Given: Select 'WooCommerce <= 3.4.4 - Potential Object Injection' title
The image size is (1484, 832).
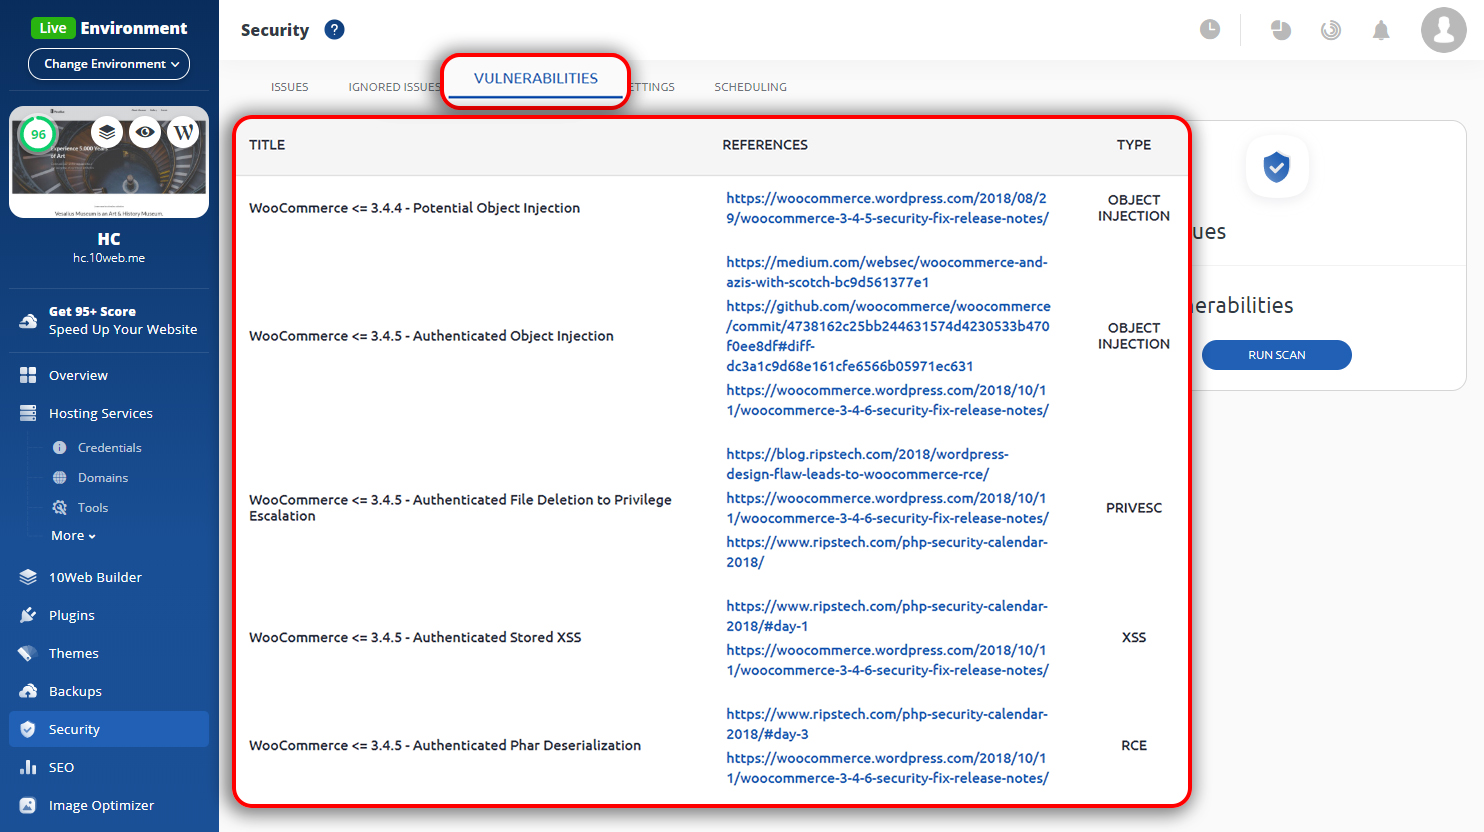Looking at the screenshot, I should point(414,208).
